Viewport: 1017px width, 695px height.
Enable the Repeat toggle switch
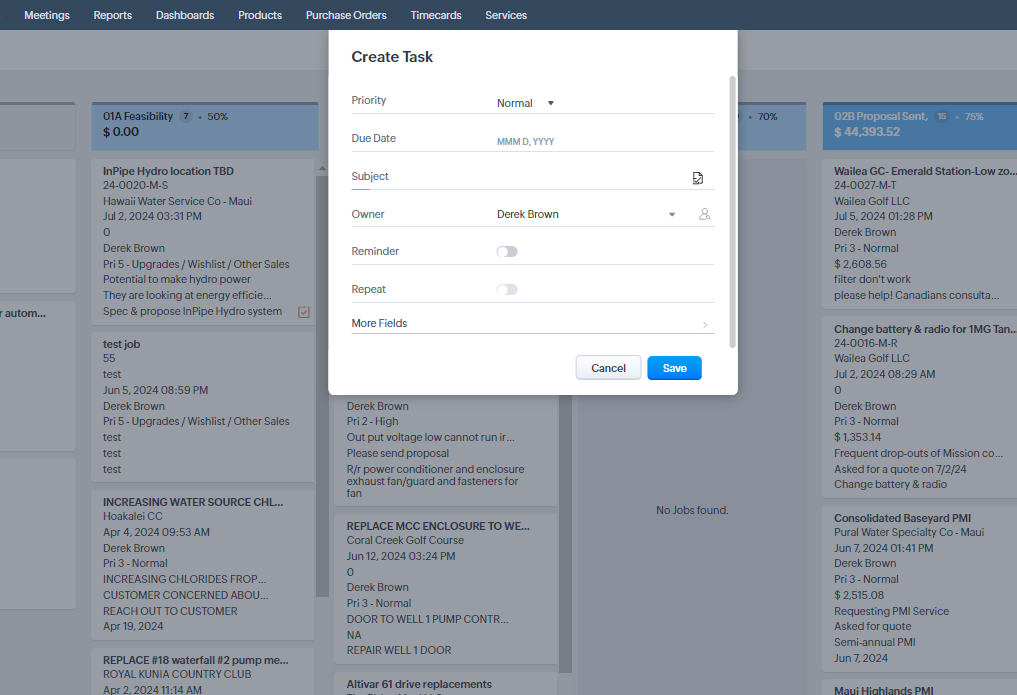click(507, 290)
